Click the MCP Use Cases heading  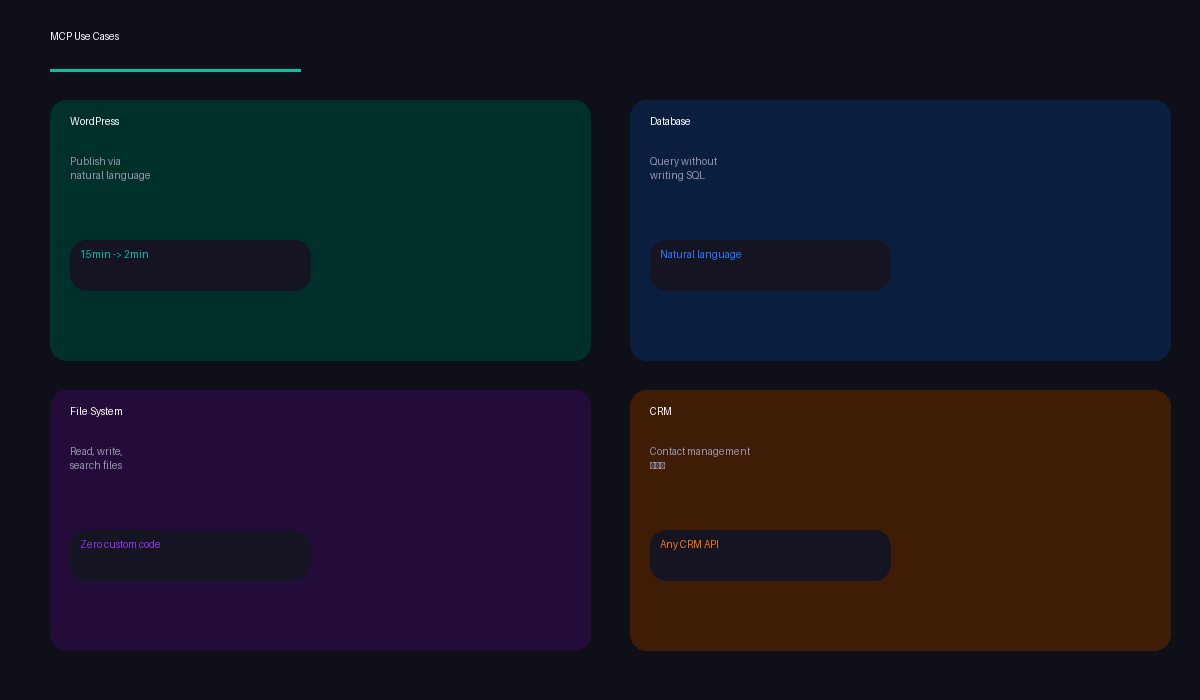85,36
